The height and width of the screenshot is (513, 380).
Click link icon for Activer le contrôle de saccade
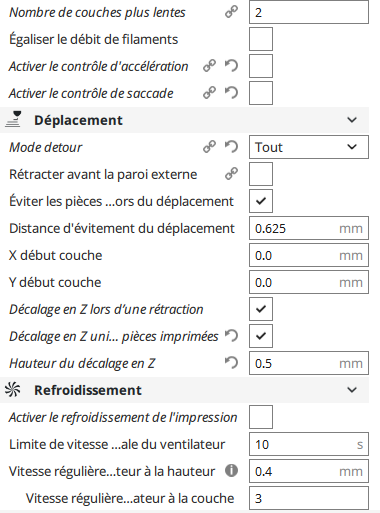(x=209, y=93)
